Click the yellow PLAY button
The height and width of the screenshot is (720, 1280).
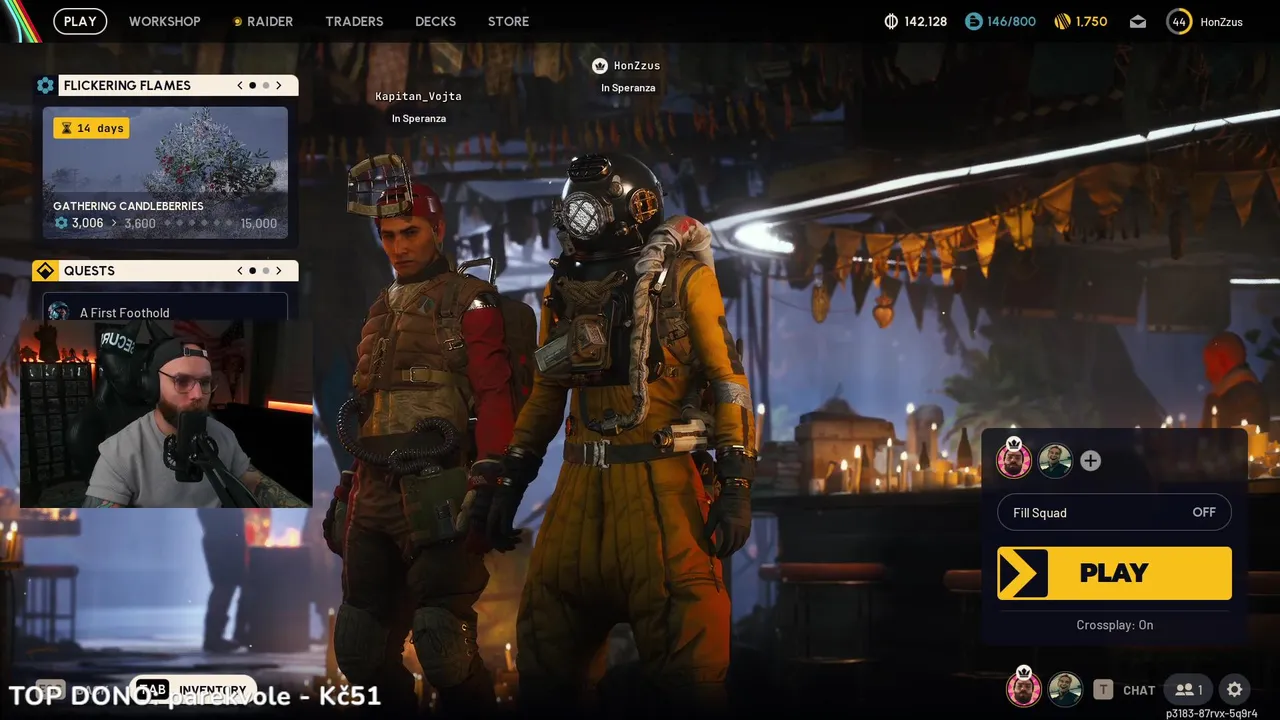click(x=1114, y=573)
